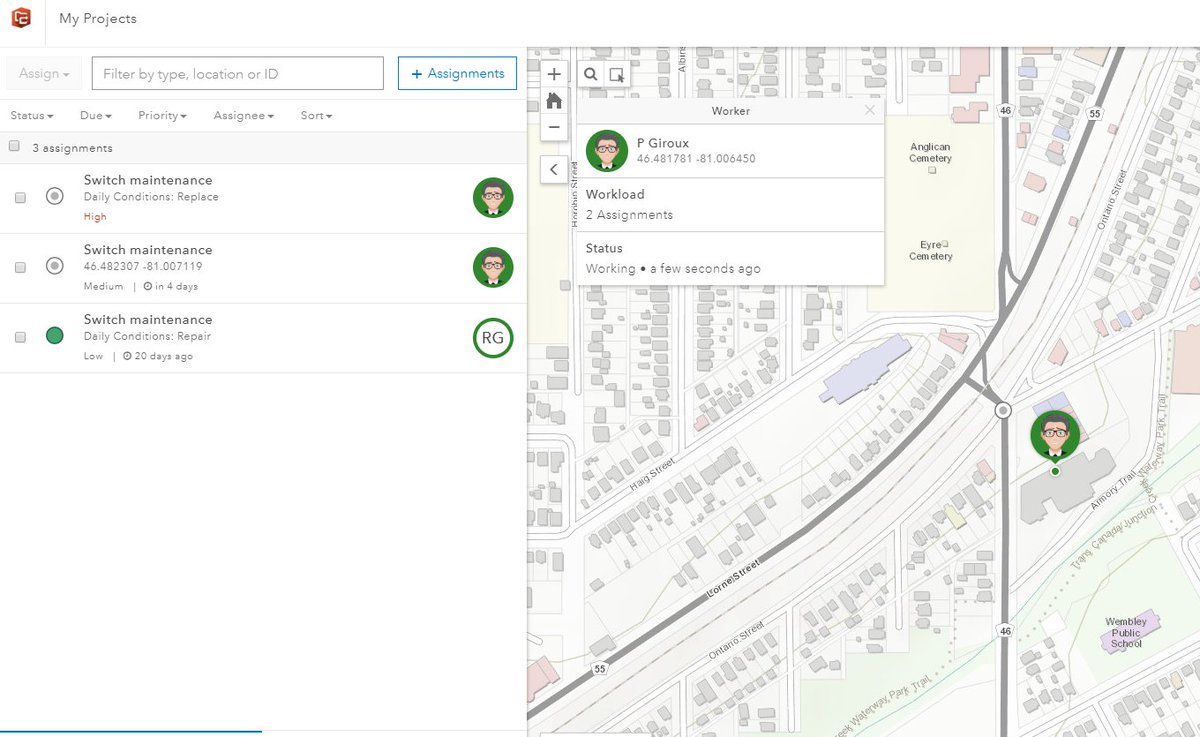Check the select-all checkbox above the assignments list
The height and width of the screenshot is (737, 1200).
(15, 145)
